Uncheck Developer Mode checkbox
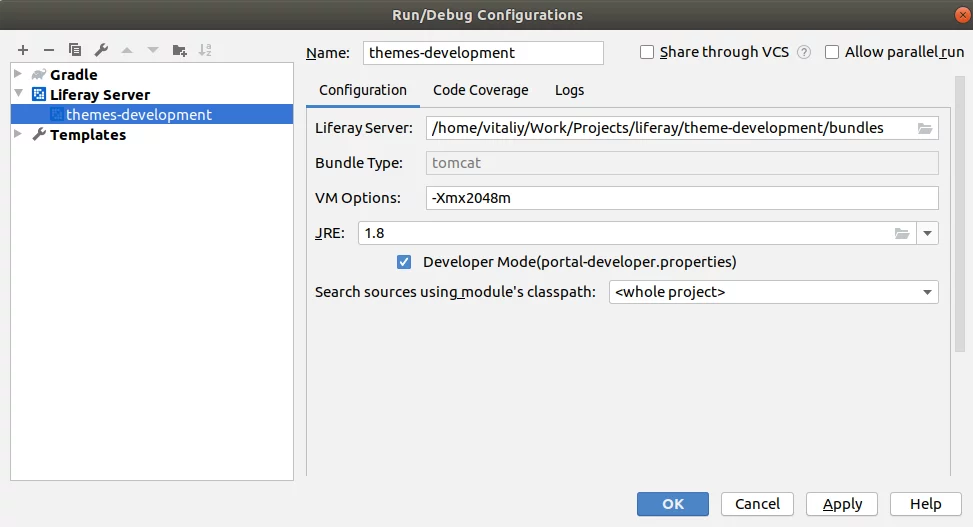Viewport: 973px width, 527px height. click(x=404, y=262)
